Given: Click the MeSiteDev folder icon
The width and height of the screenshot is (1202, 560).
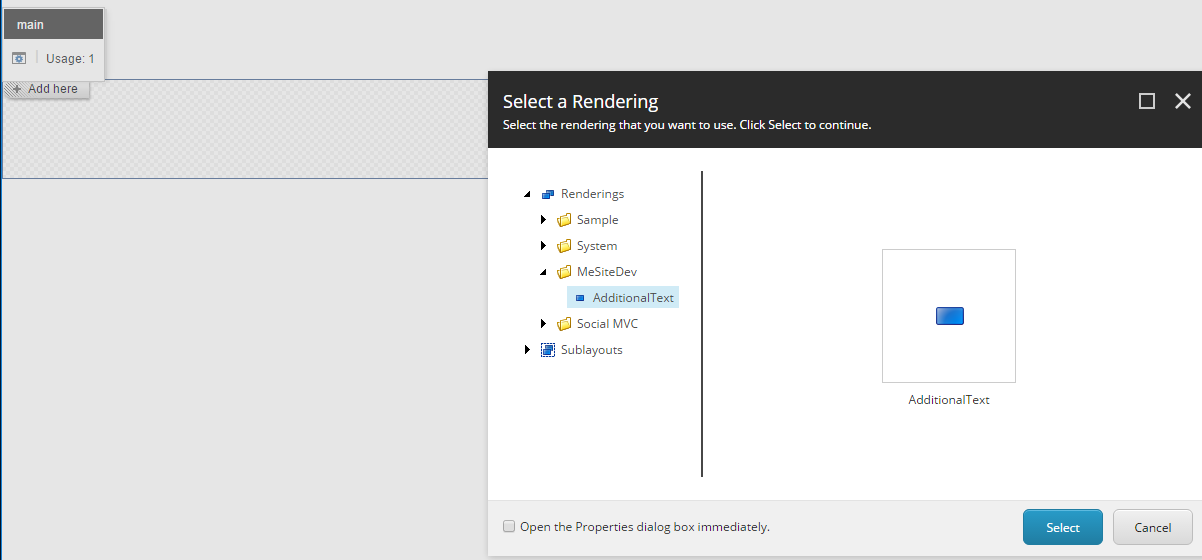Looking at the screenshot, I should (564, 272).
